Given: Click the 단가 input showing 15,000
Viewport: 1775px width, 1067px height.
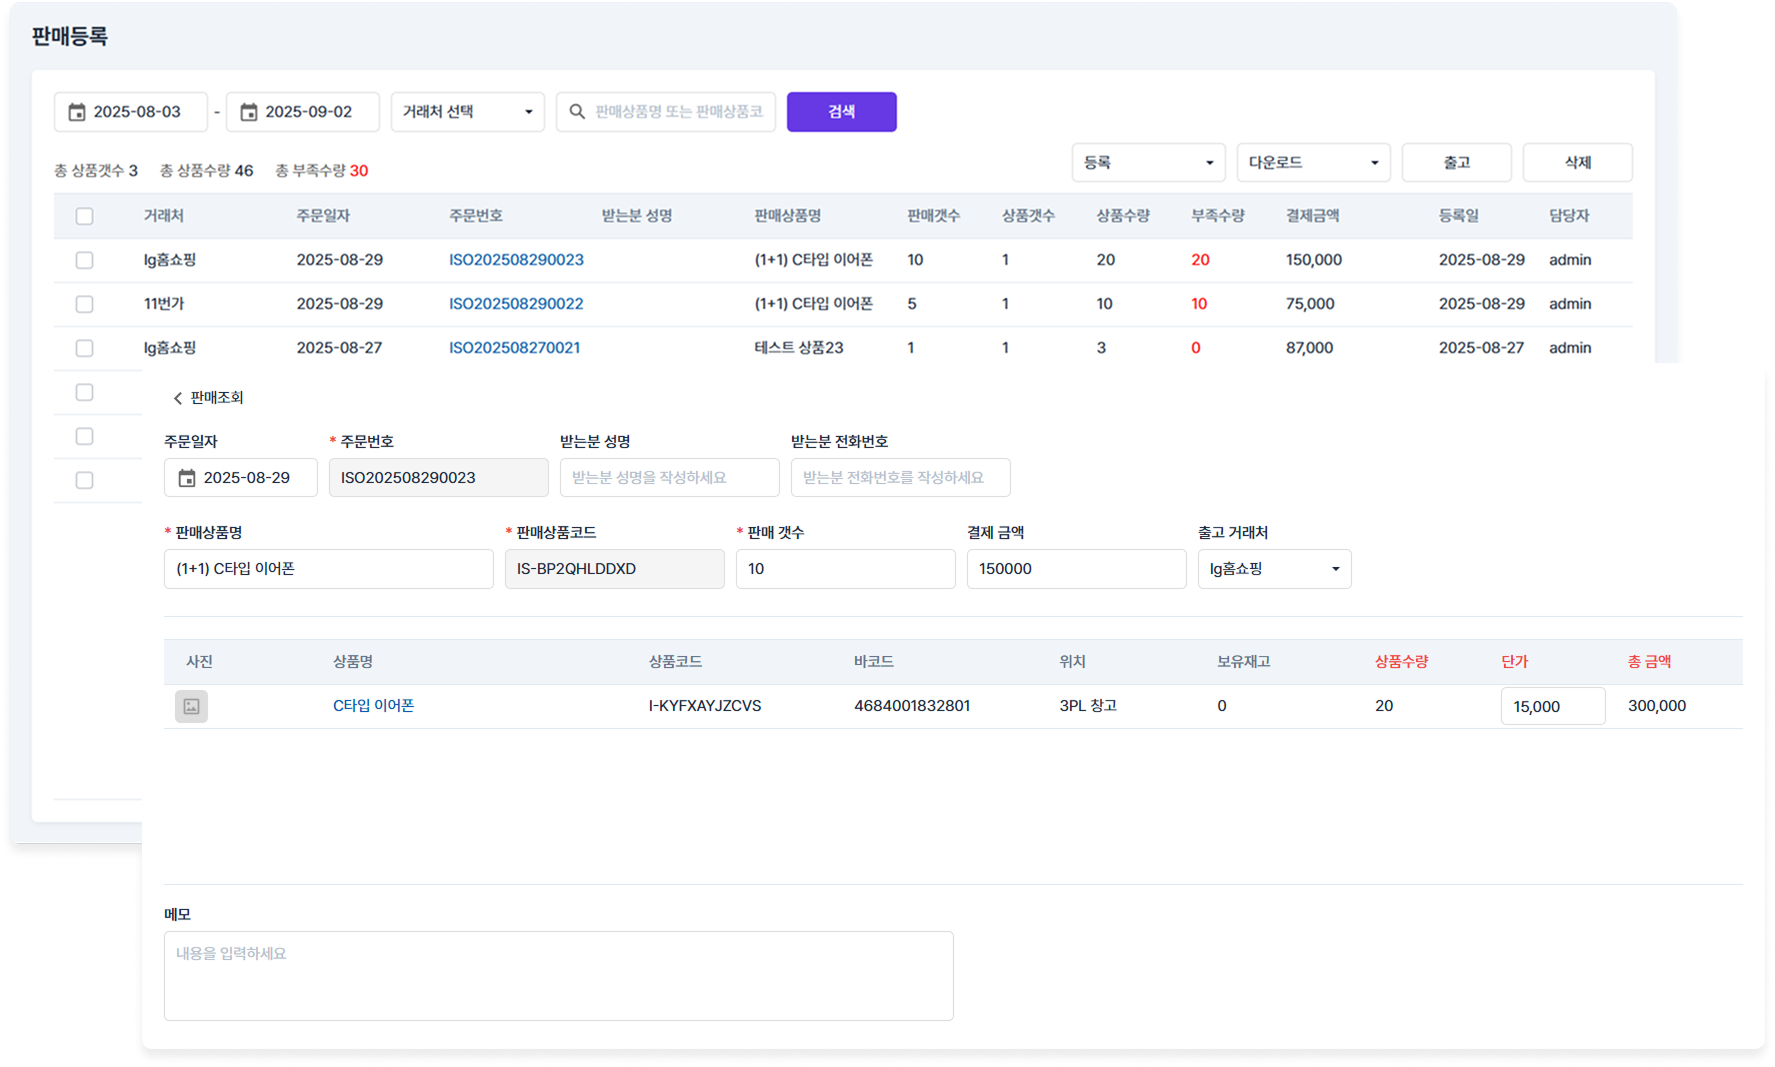Looking at the screenshot, I should [1552, 706].
